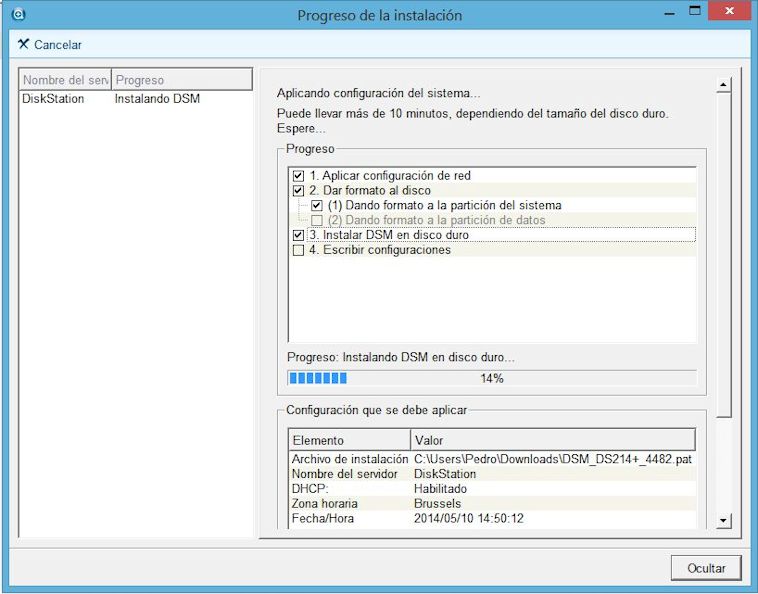Click the 2014/05/10 14:50:12 date value
Screen dimensions: 758x594
tap(469, 519)
